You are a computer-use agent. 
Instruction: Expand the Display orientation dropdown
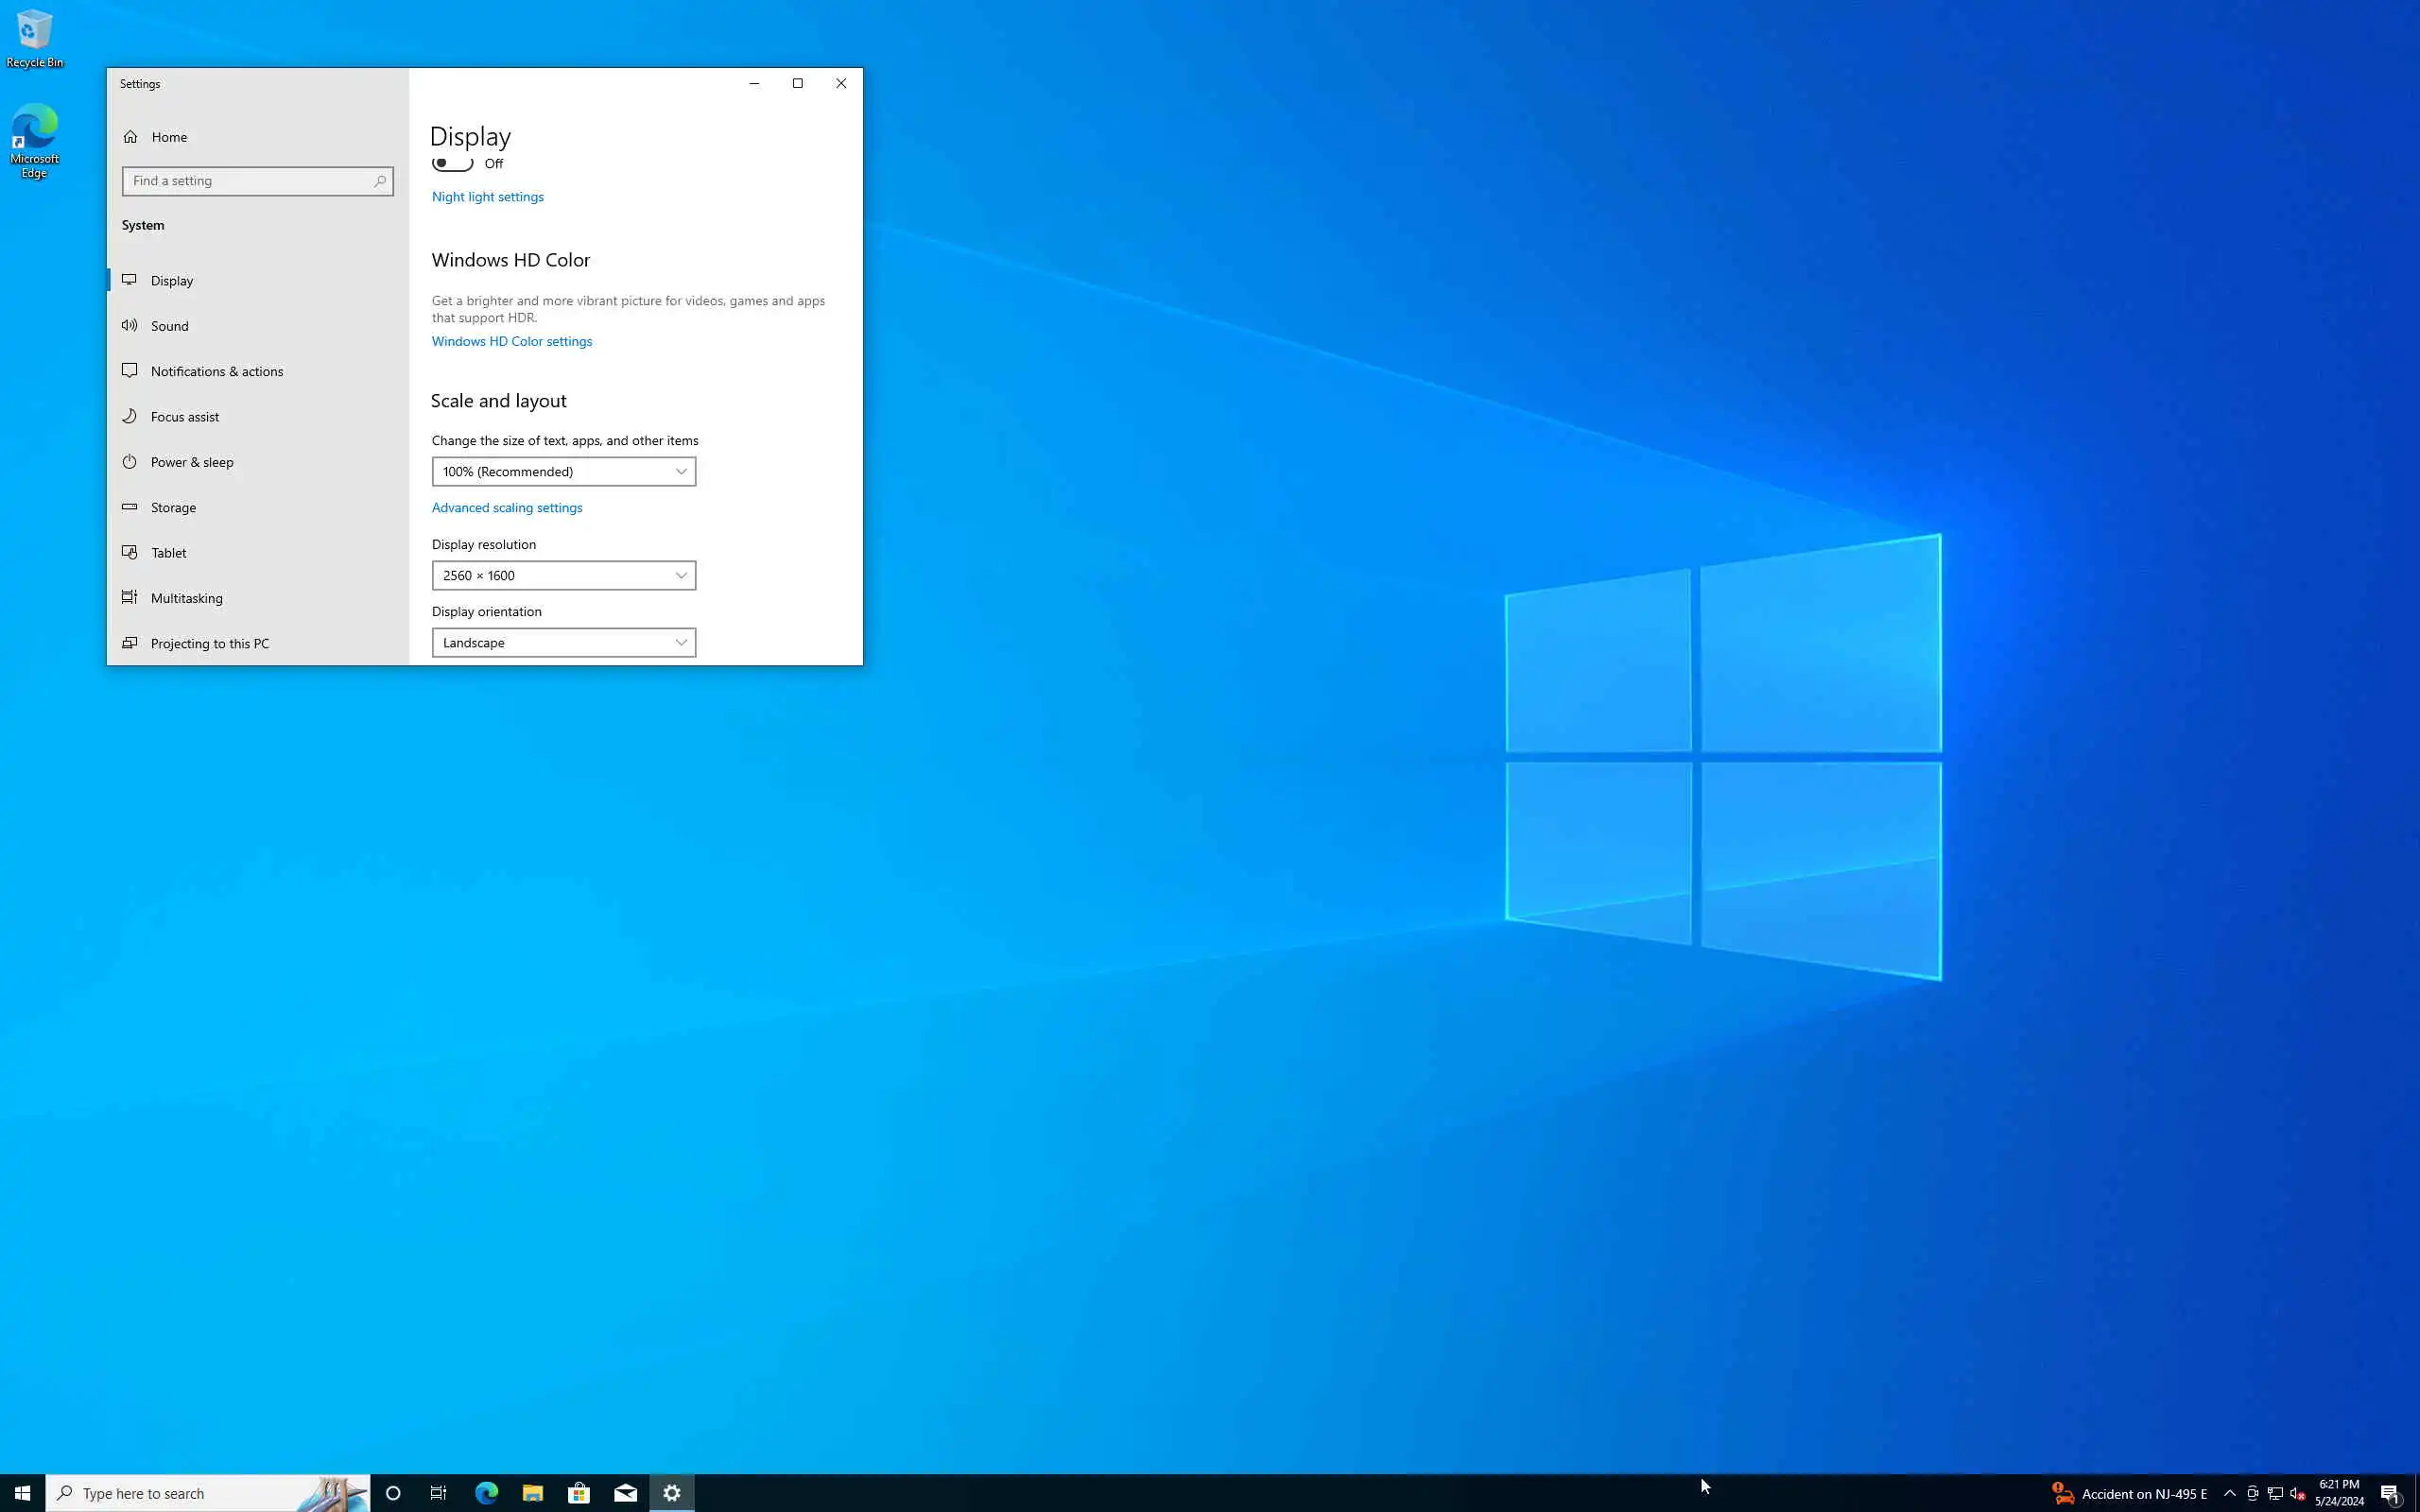[x=563, y=643]
